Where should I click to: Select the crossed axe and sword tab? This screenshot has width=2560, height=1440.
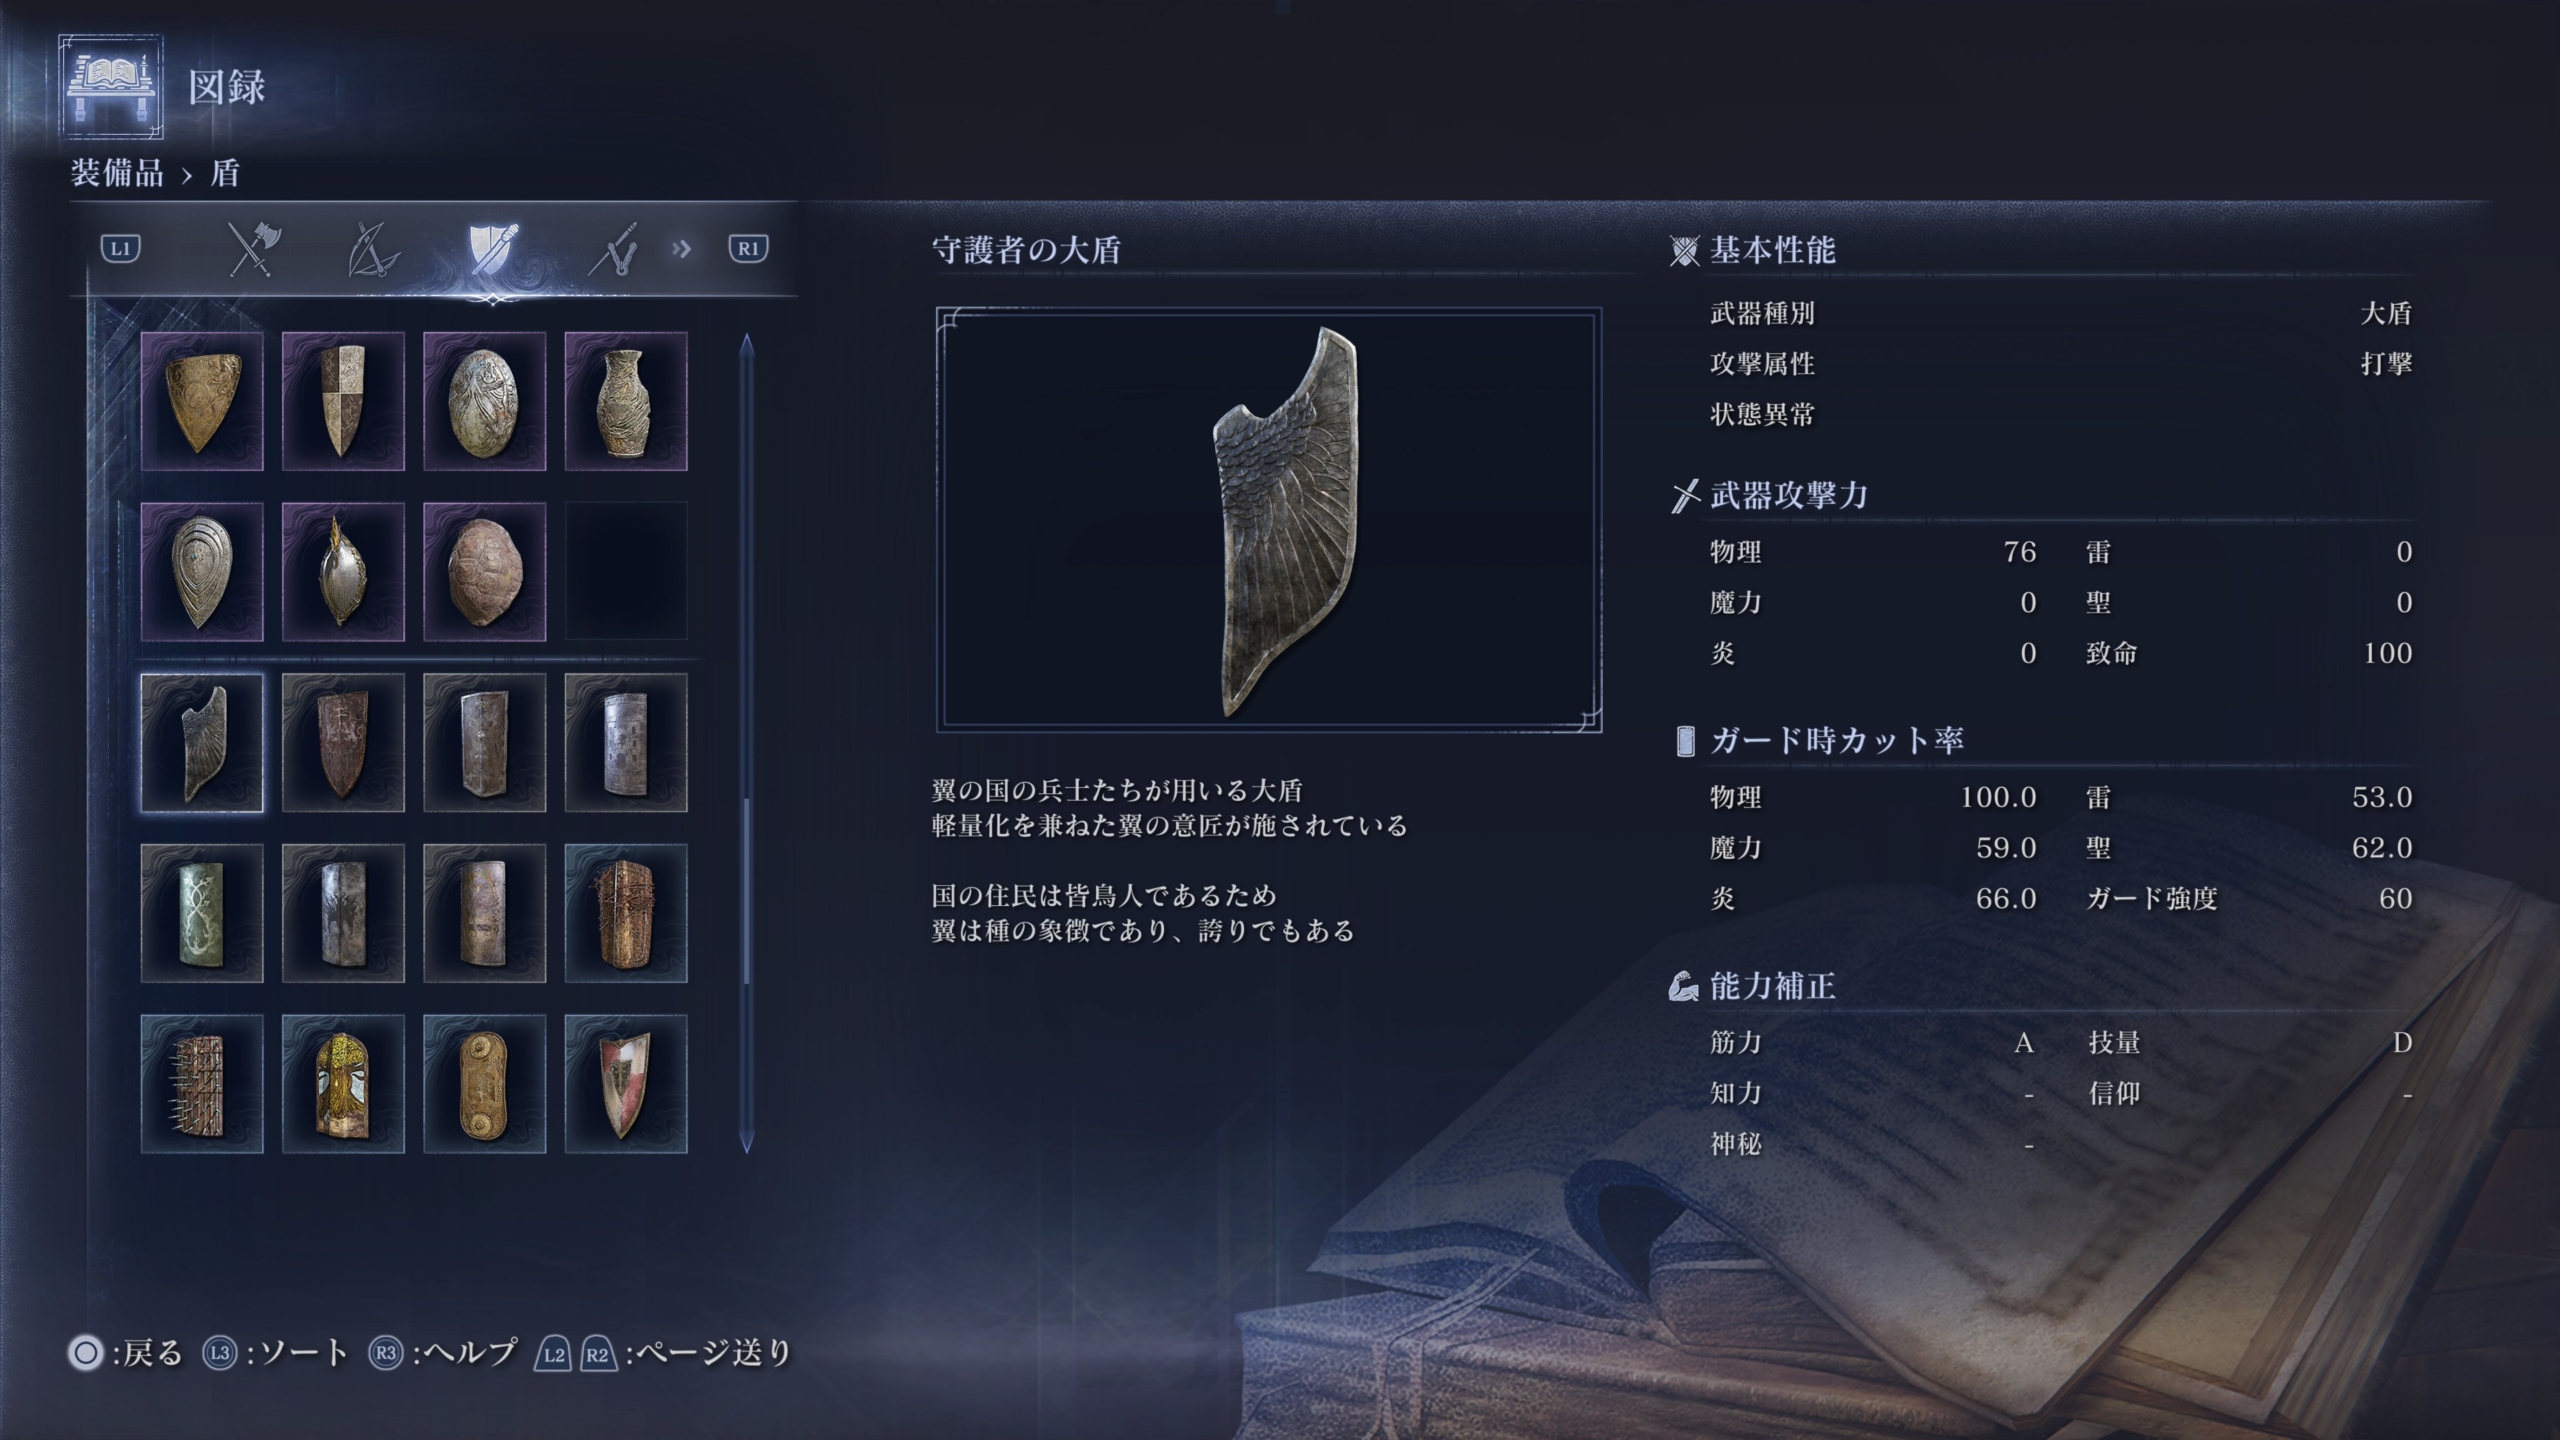[x=253, y=249]
